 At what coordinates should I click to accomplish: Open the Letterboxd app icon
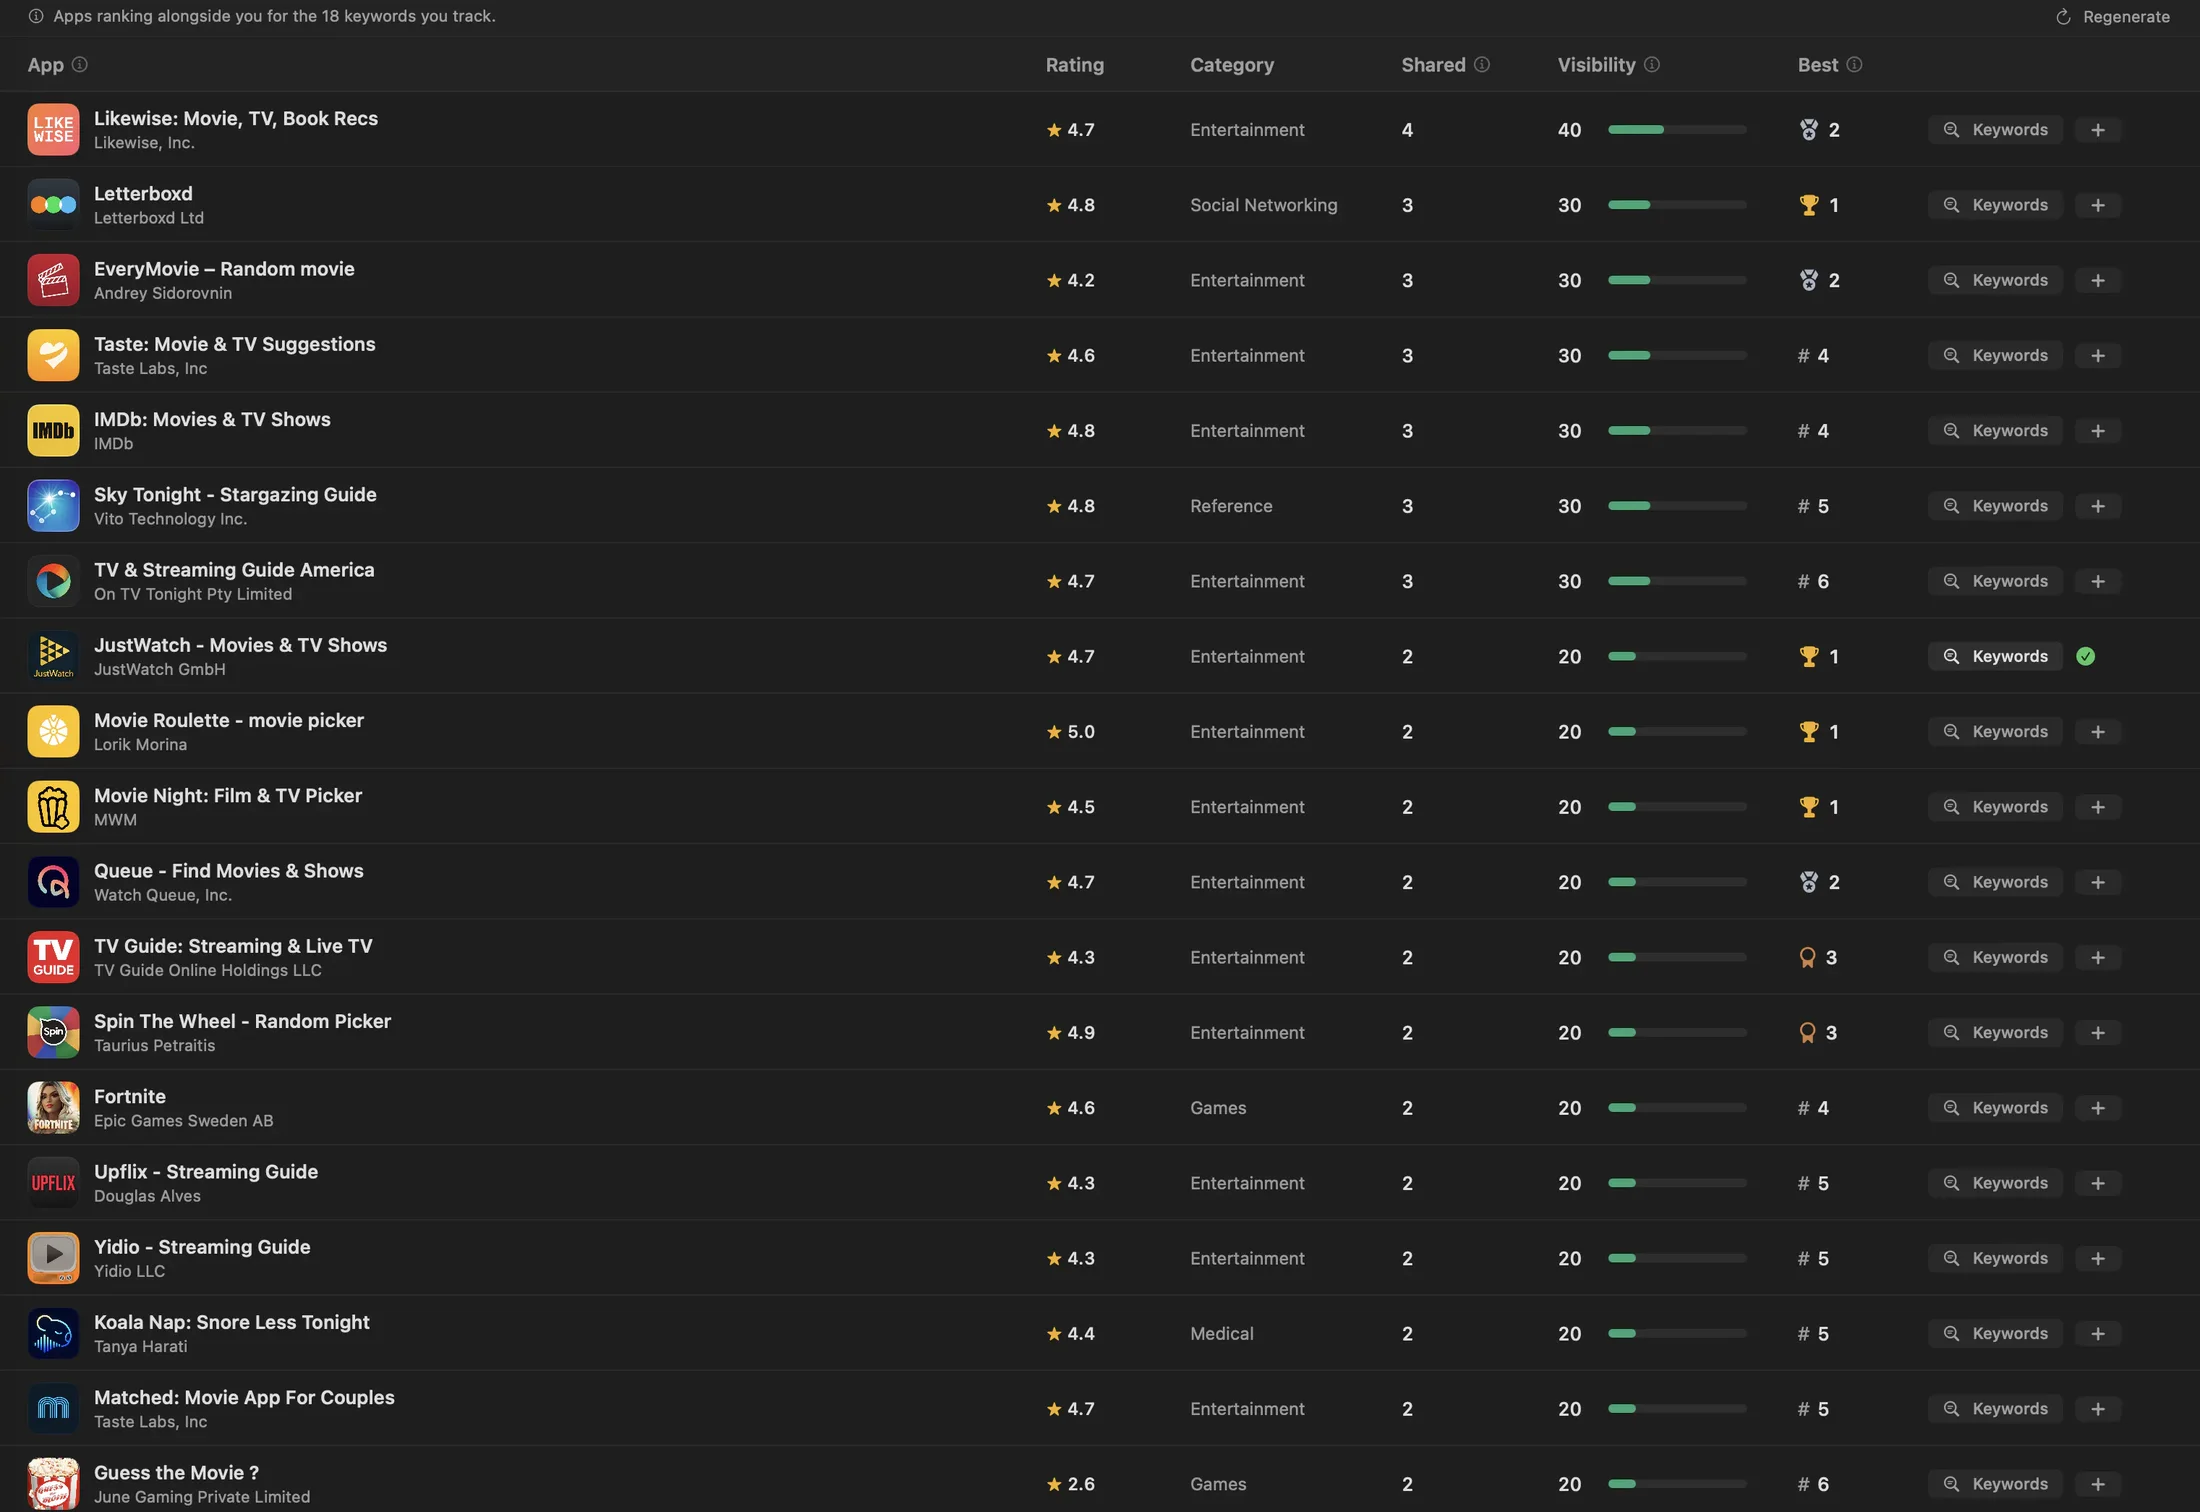click(53, 205)
